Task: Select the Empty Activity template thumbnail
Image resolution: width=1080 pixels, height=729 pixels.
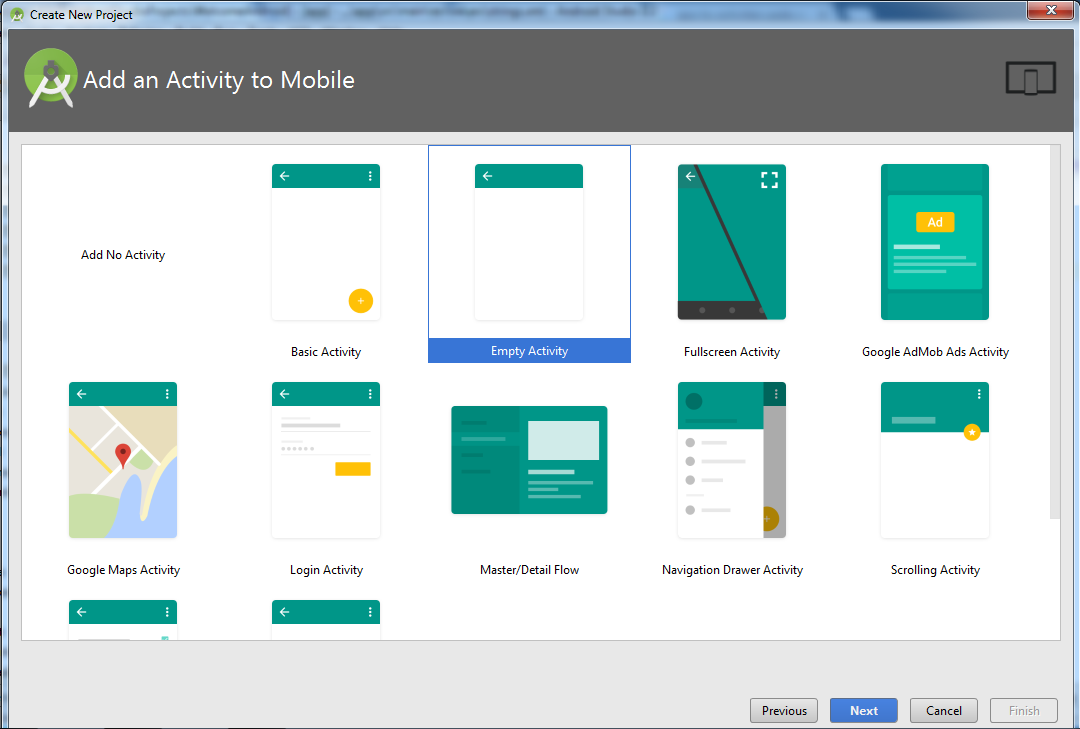Action: coord(529,242)
